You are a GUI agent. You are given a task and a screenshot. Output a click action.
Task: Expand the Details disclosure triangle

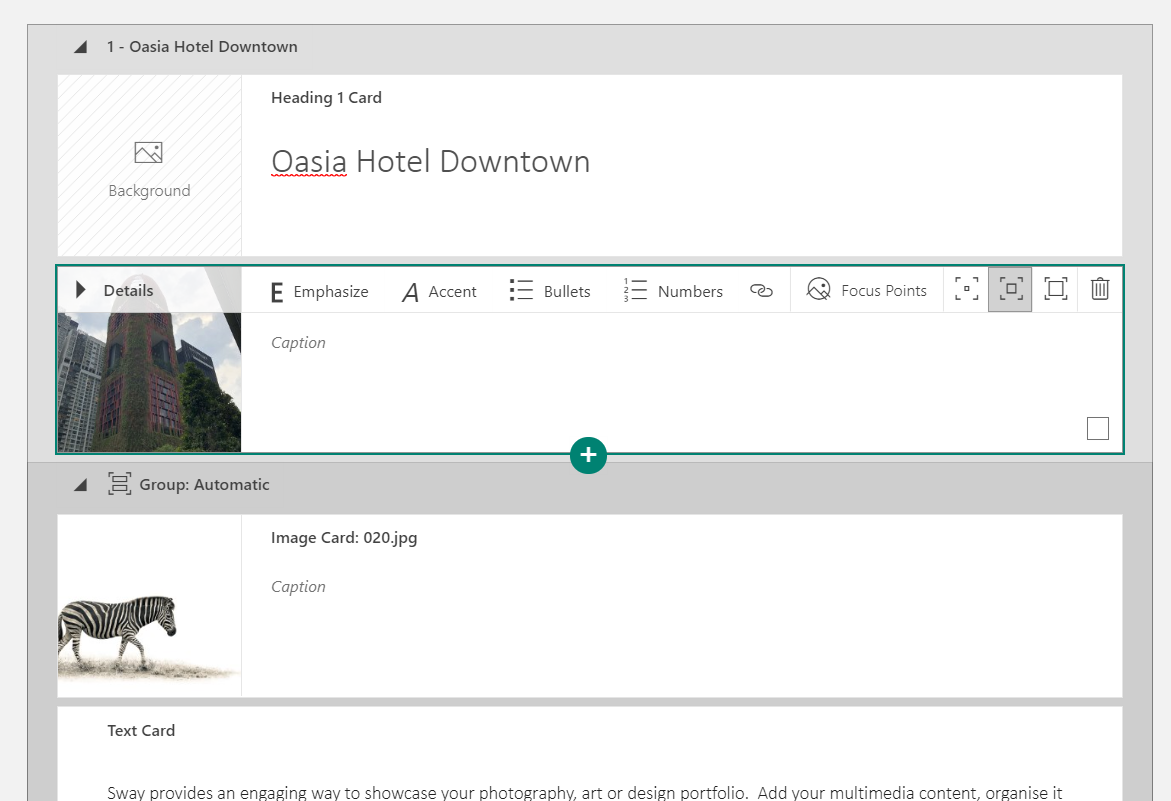pos(81,290)
